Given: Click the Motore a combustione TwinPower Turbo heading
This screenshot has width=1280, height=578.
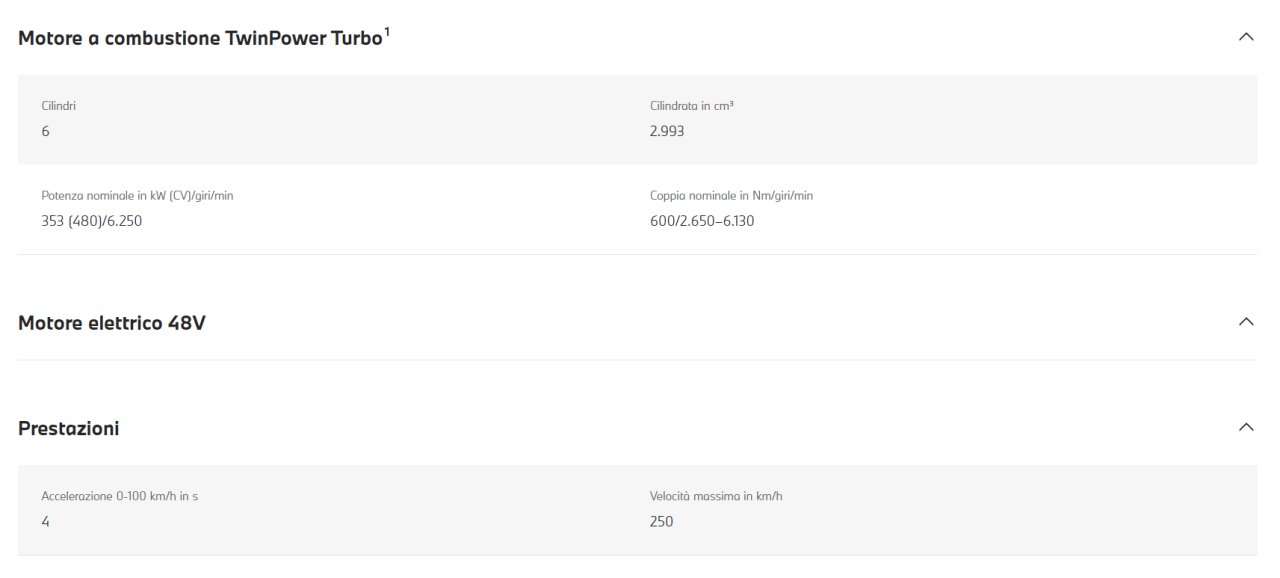Looking at the screenshot, I should point(200,39).
